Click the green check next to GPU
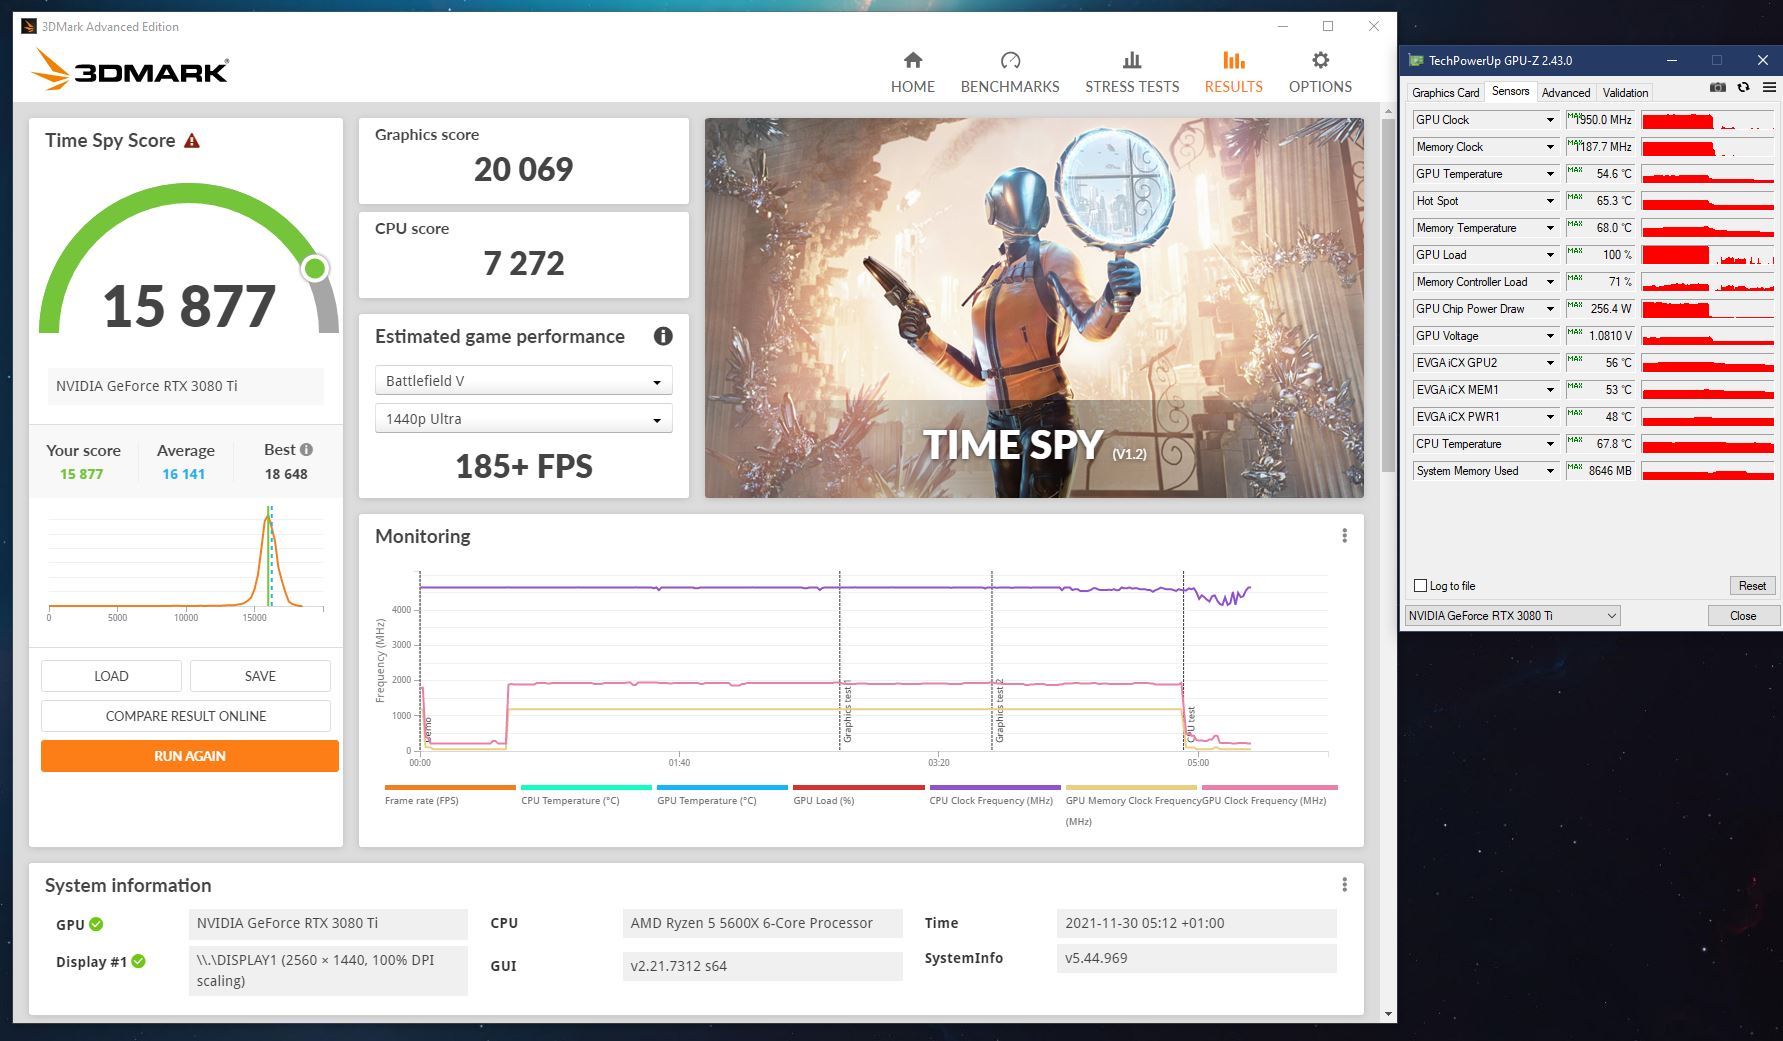 [96, 924]
